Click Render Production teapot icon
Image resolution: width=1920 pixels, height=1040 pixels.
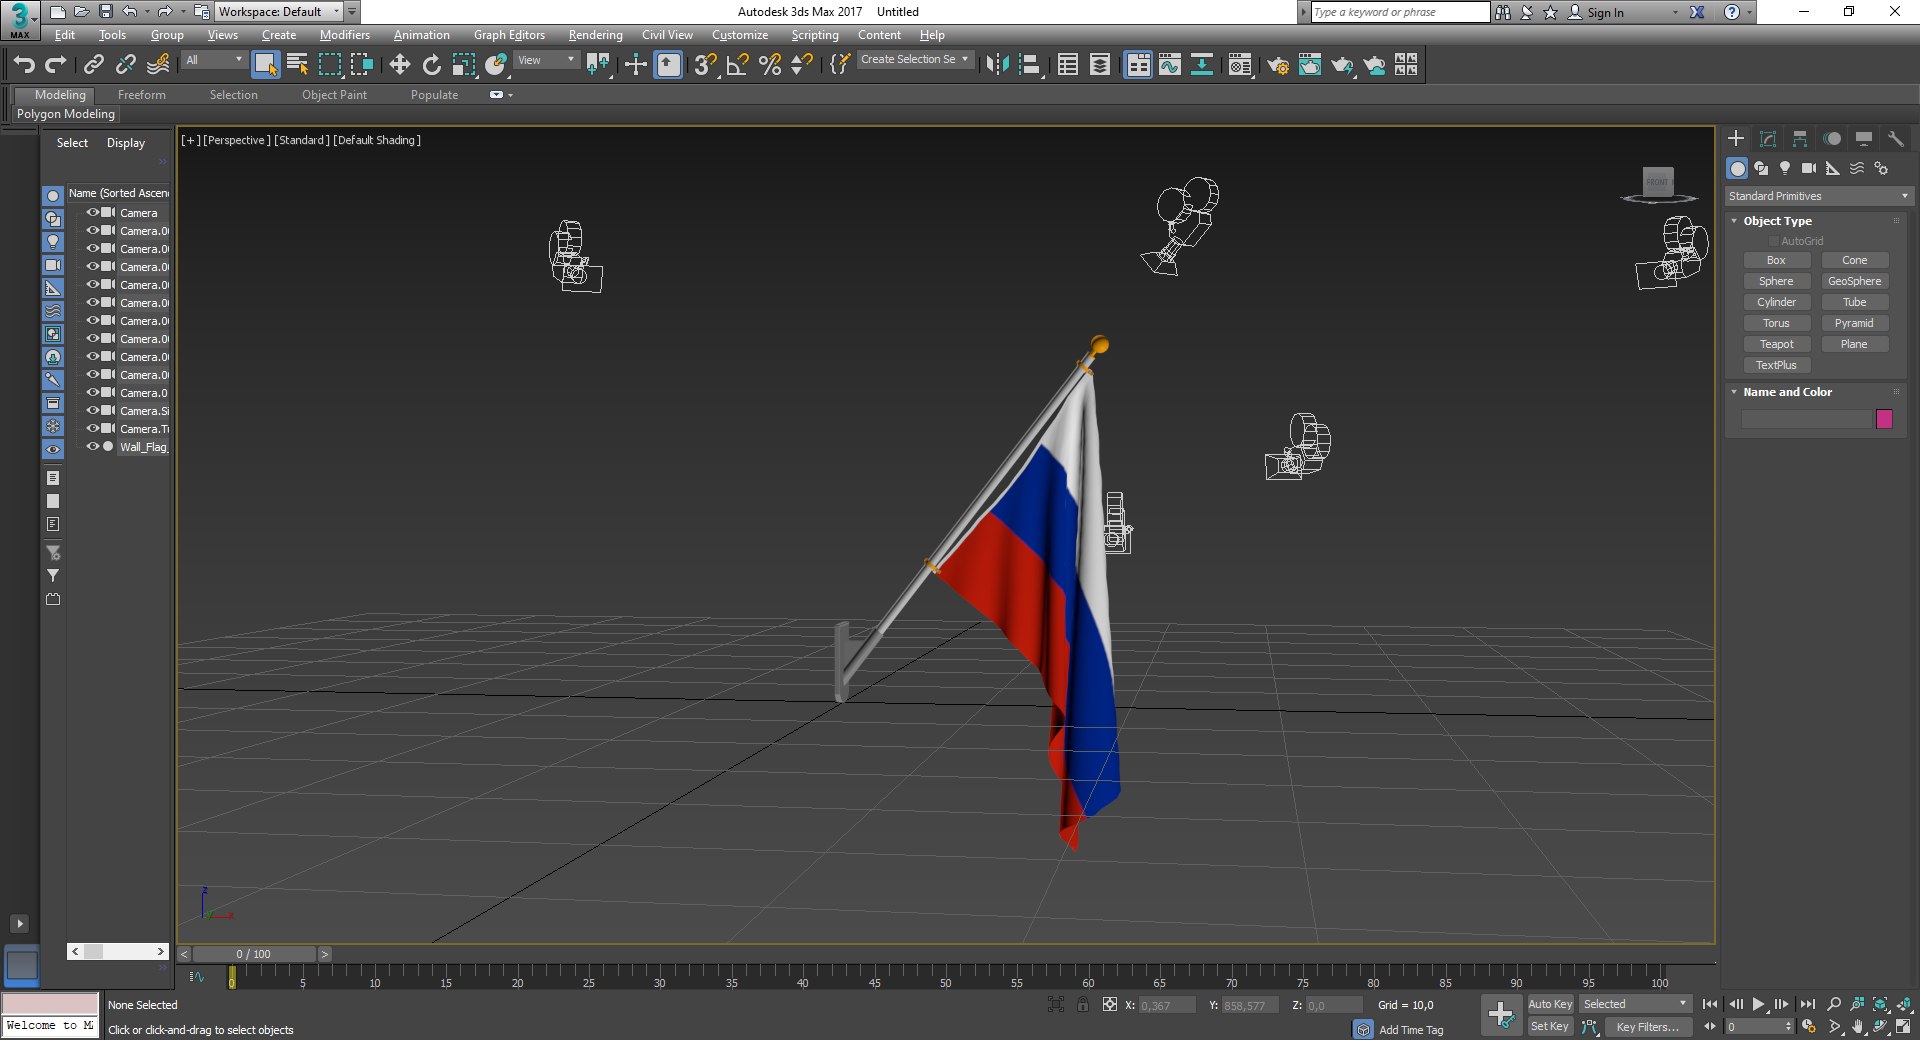(x=1342, y=65)
